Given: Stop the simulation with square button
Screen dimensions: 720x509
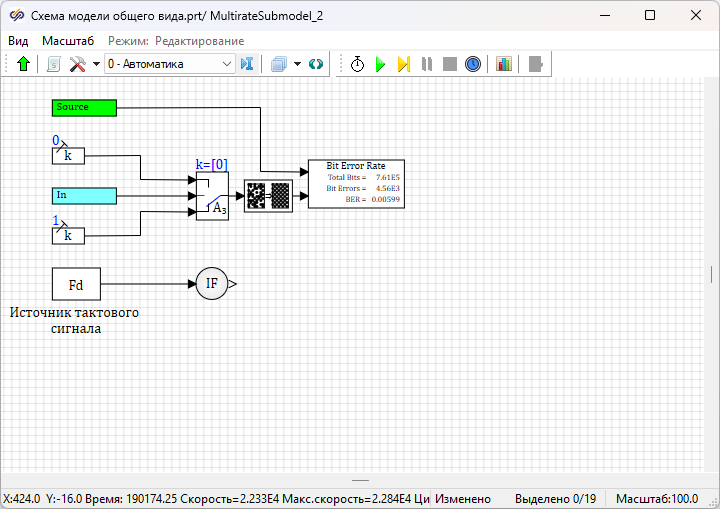Looking at the screenshot, I should click(x=450, y=64).
